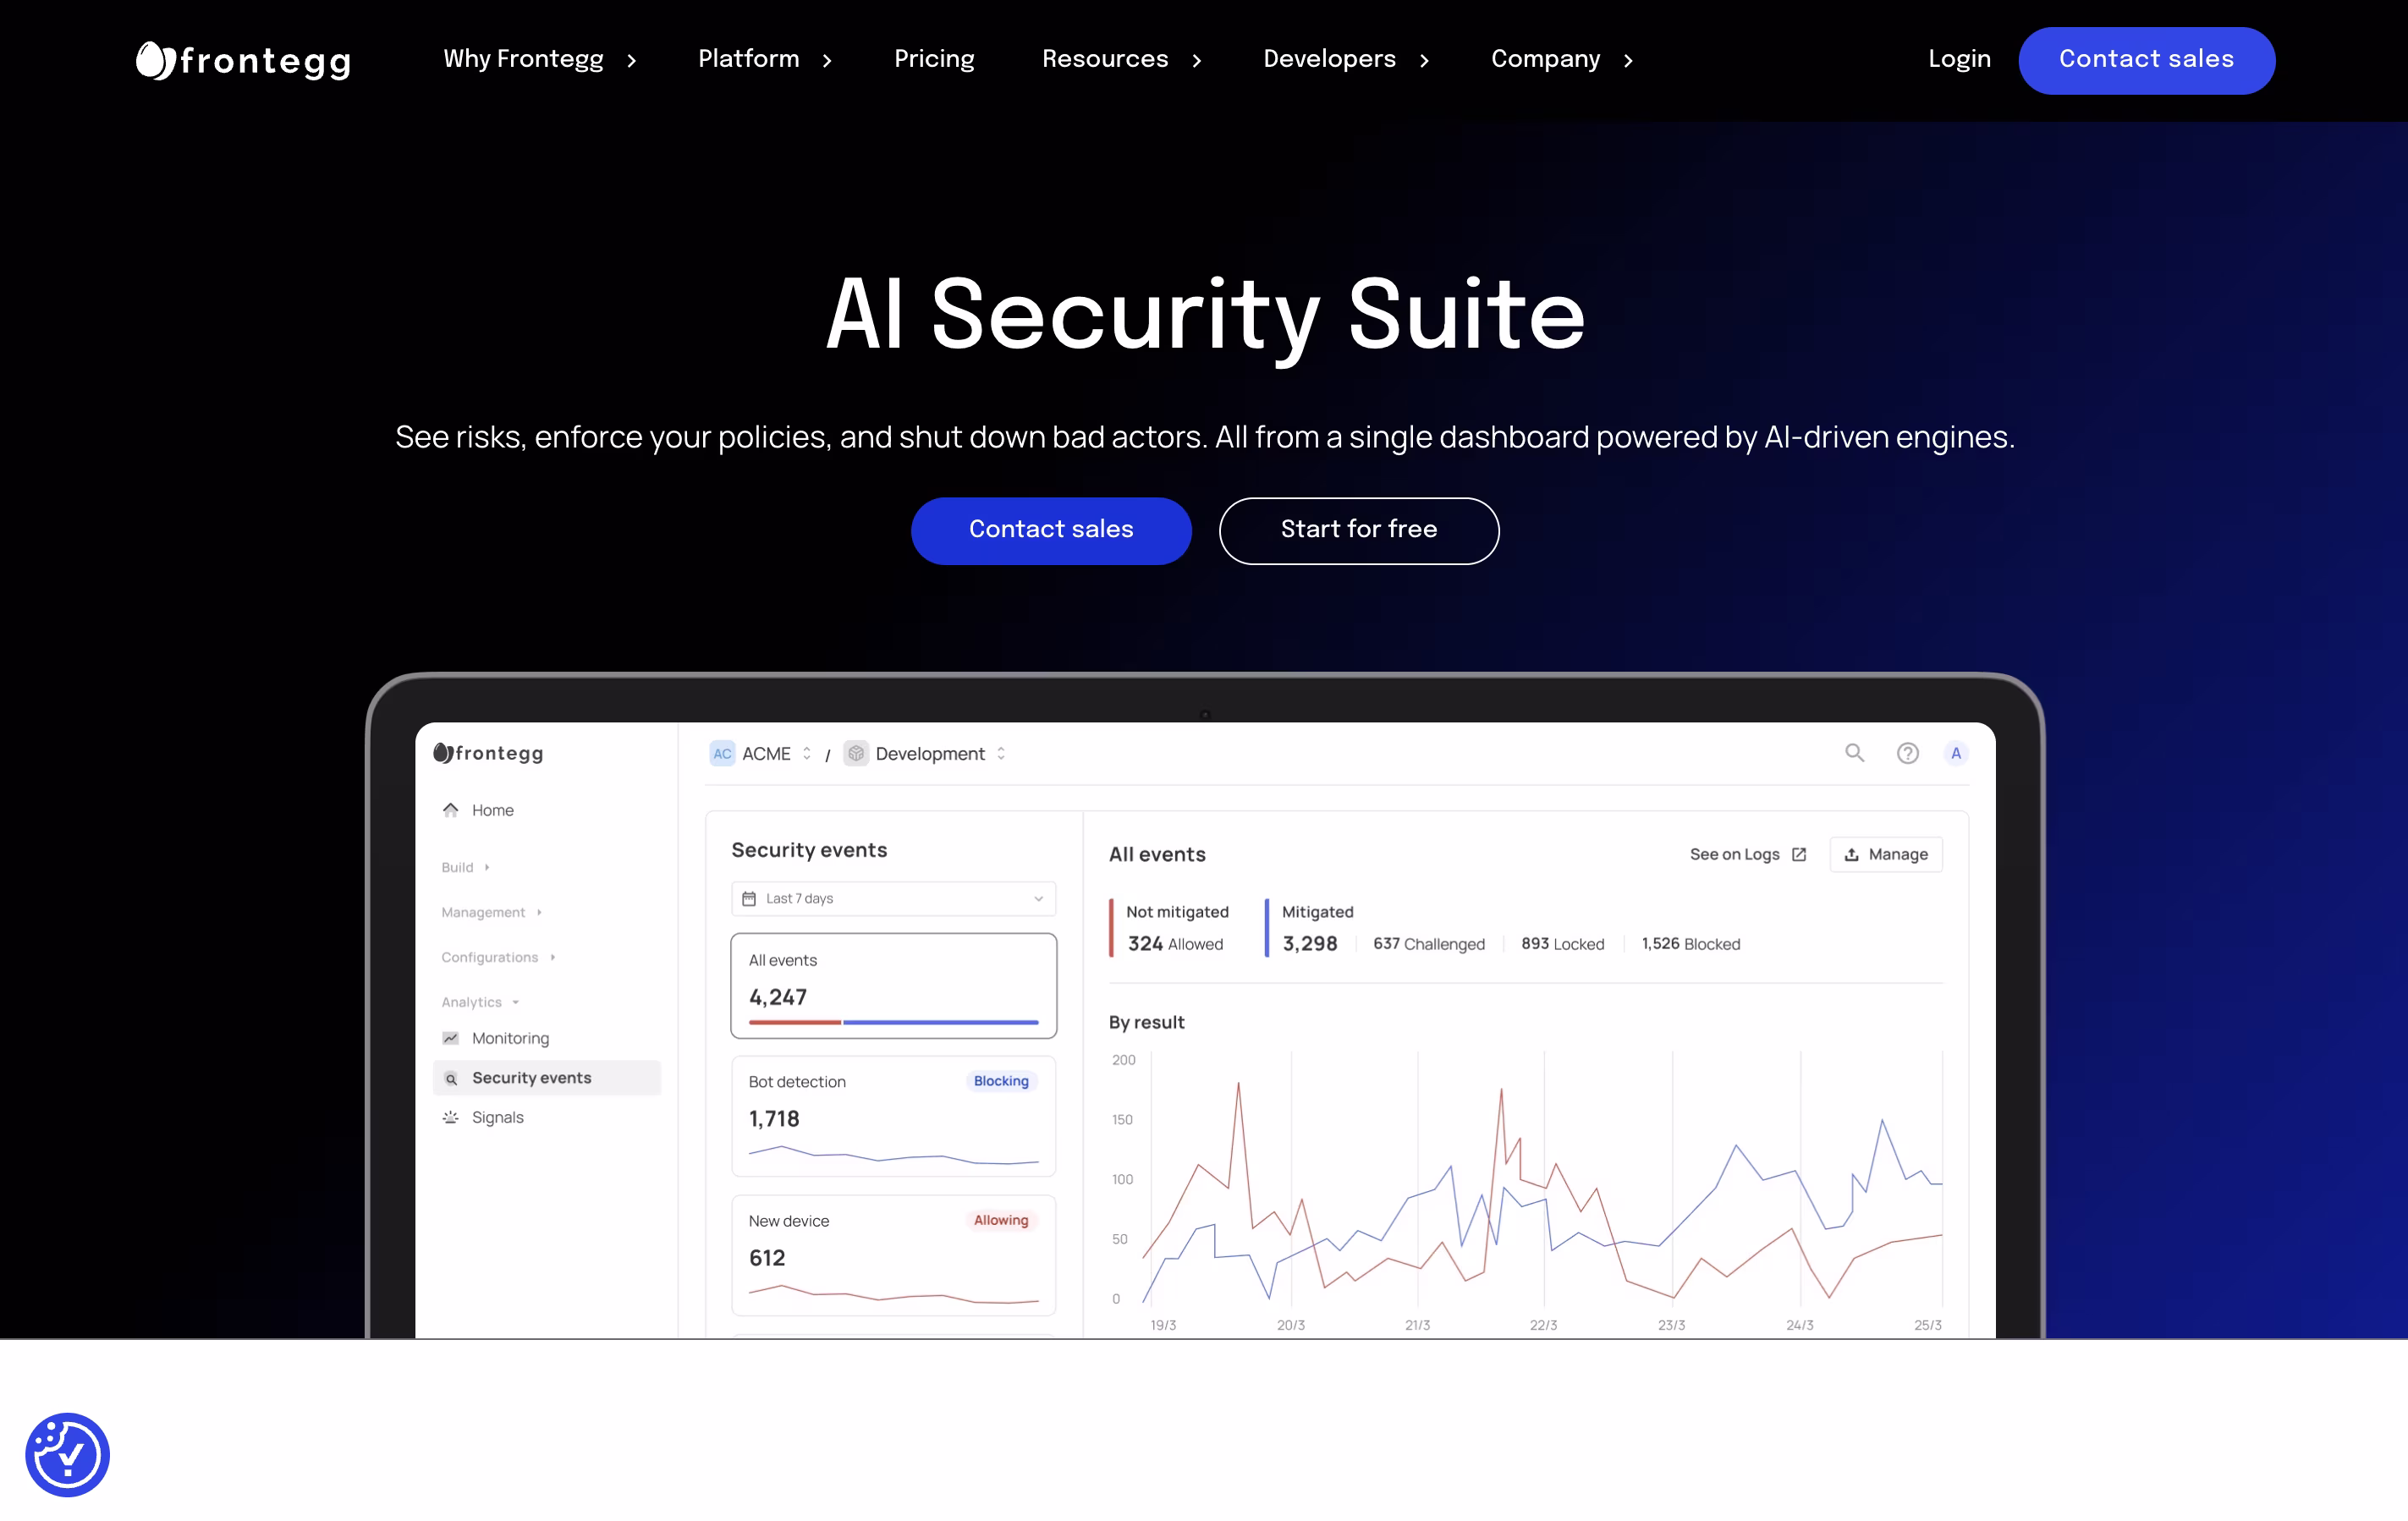
Task: Open the Pricing page
Action: [934, 59]
